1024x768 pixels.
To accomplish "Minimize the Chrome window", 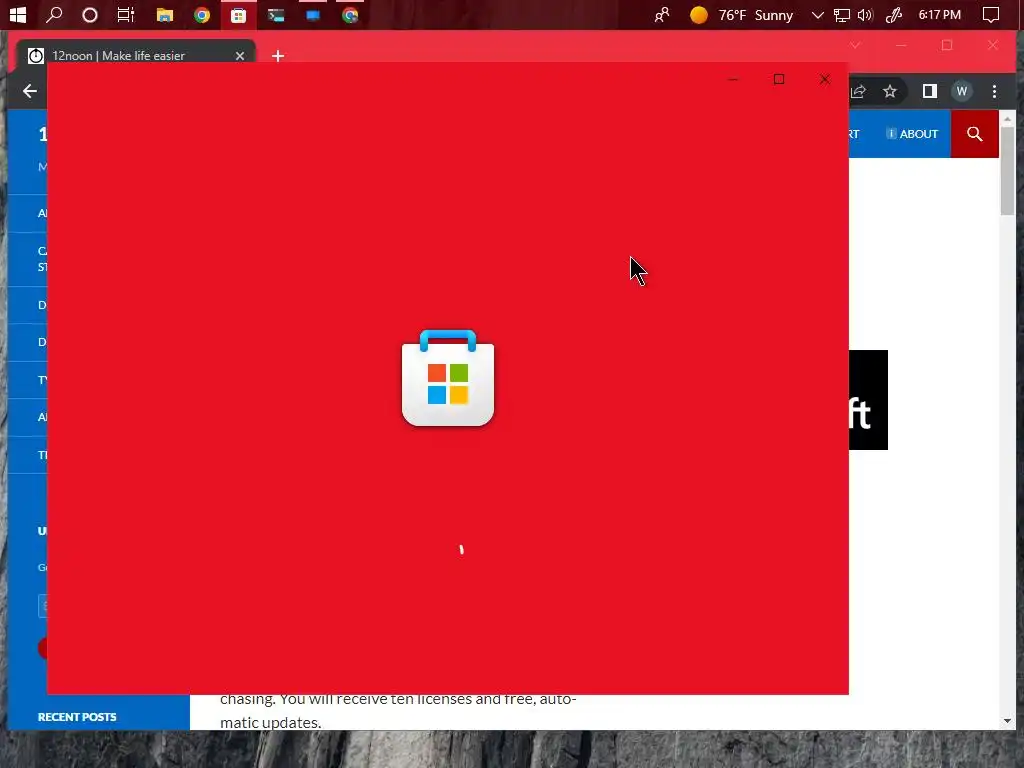I will point(901,45).
